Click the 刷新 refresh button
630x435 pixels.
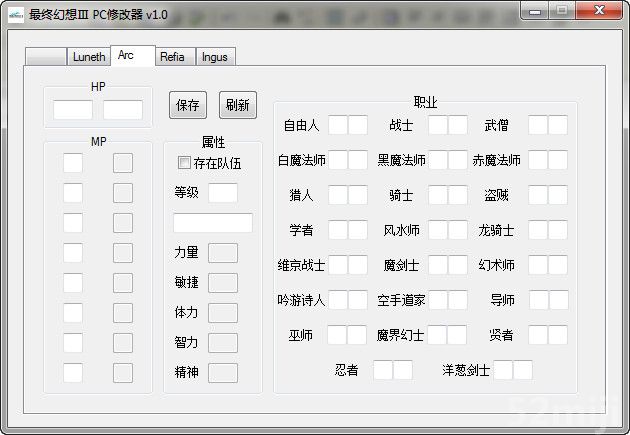click(x=237, y=105)
